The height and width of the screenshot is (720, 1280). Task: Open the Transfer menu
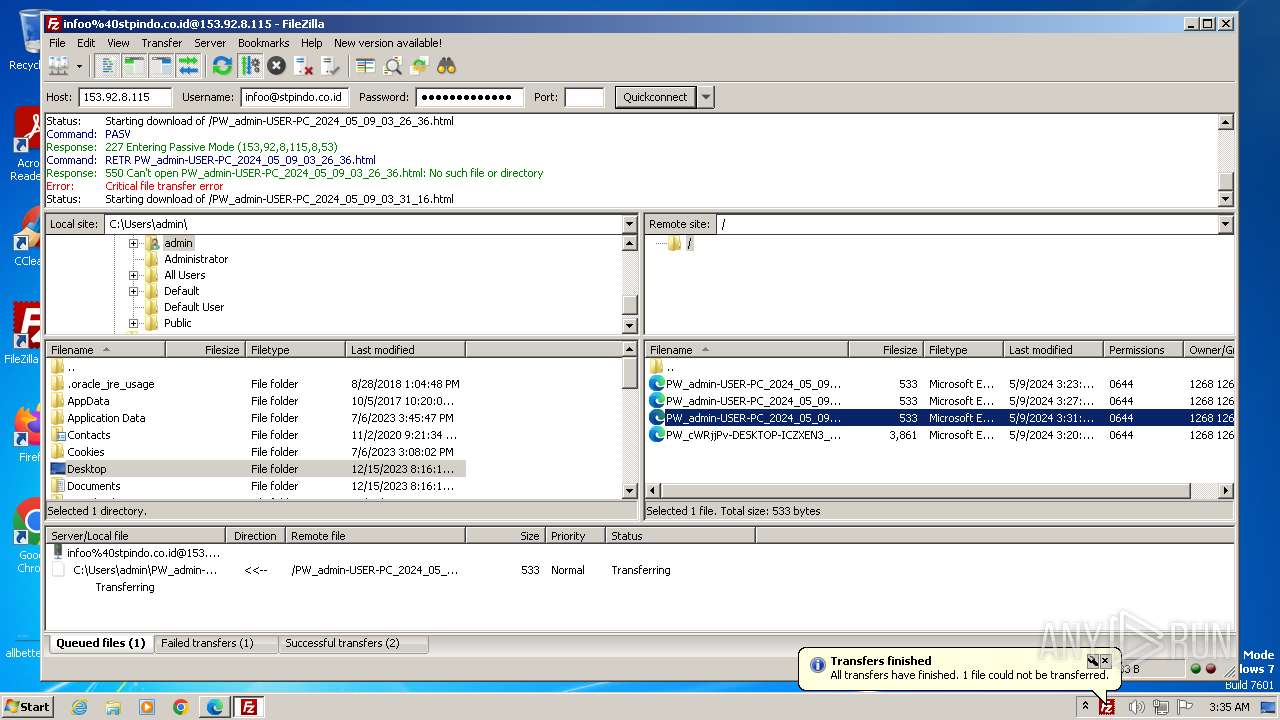(161, 43)
